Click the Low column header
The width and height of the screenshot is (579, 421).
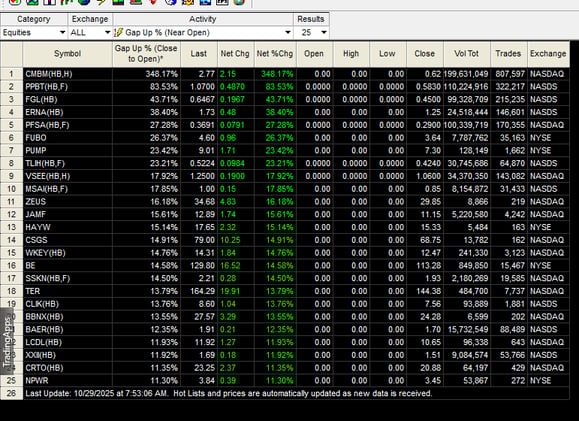387,54
